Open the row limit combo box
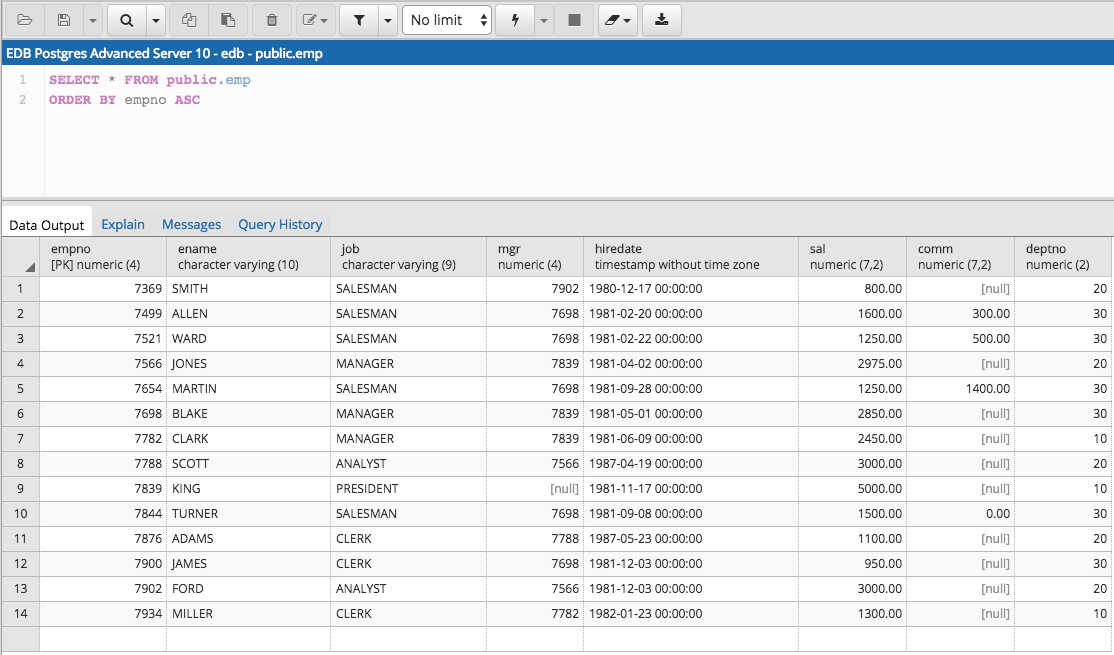 (x=447, y=20)
